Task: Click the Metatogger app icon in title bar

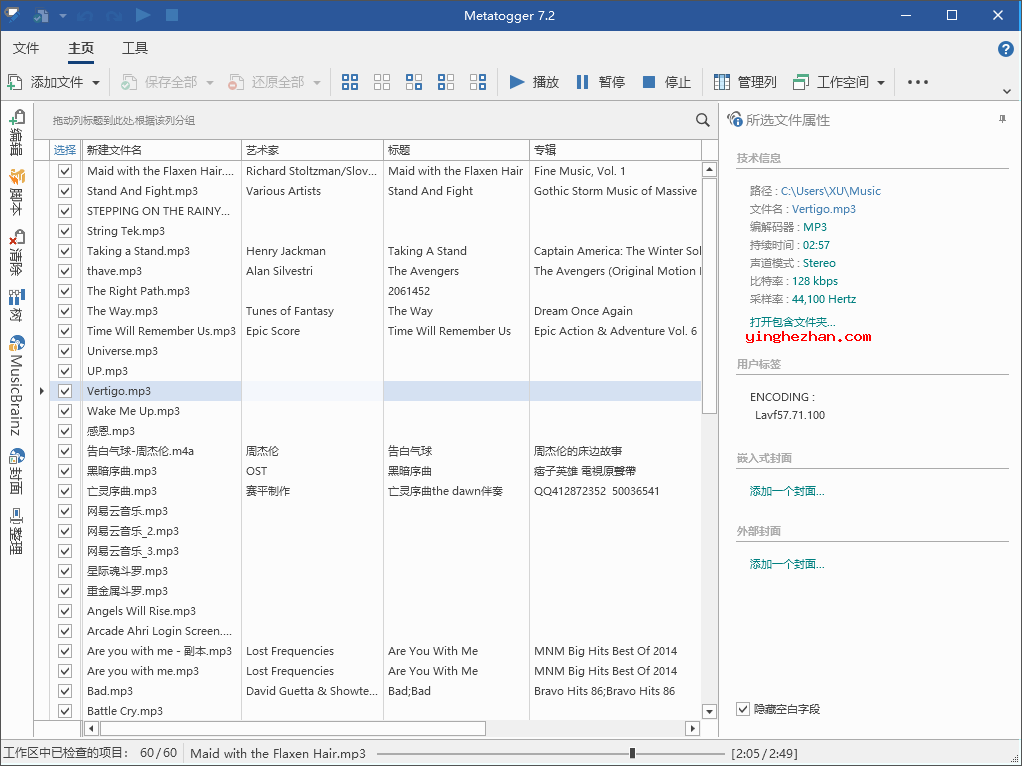Action: (x=12, y=15)
